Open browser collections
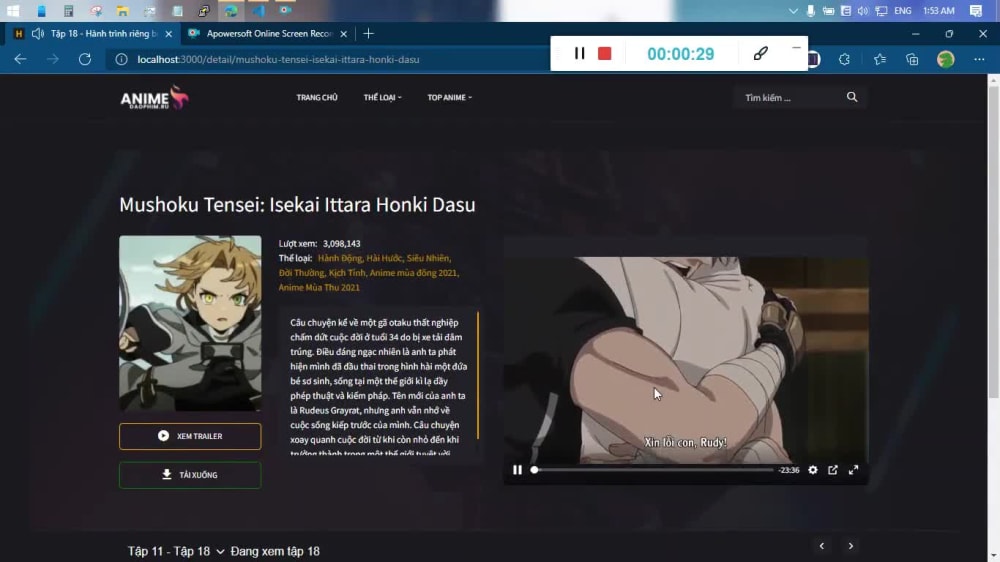The width and height of the screenshot is (1000, 562). point(912,59)
